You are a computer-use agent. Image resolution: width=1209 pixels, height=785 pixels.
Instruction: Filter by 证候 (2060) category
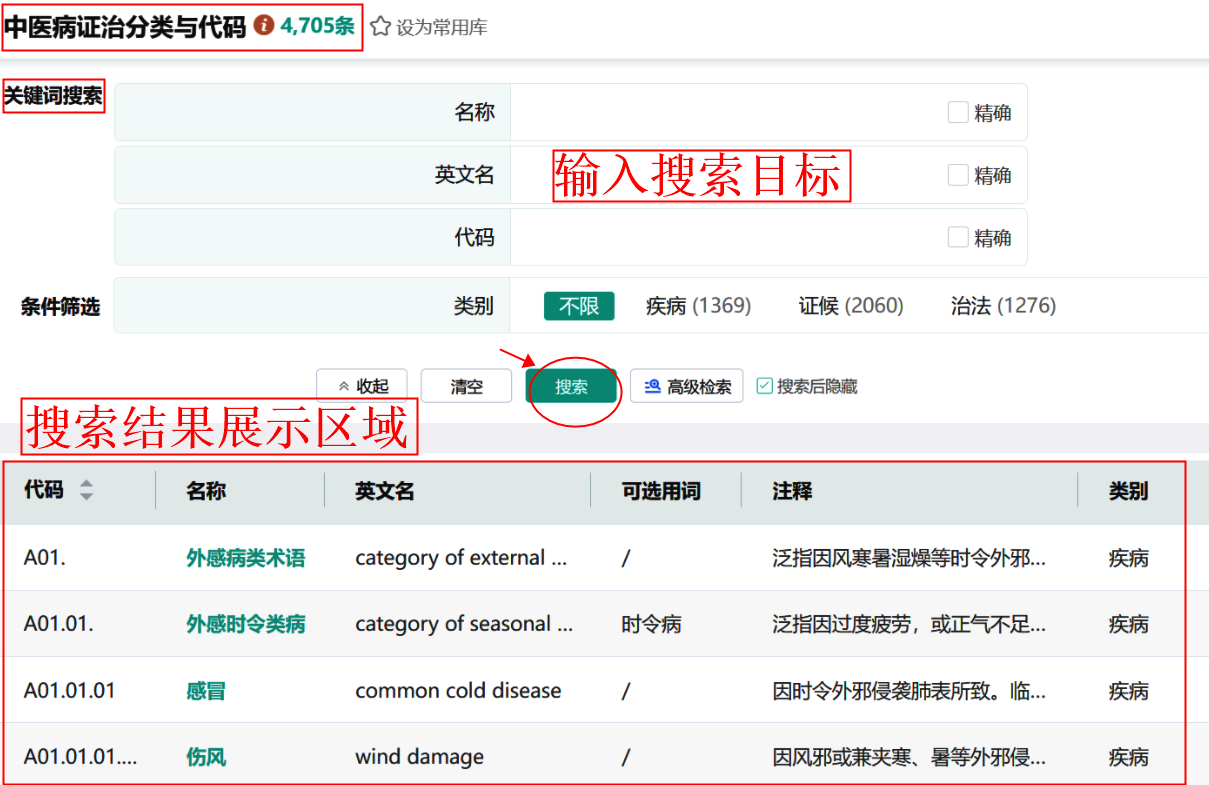coord(850,306)
